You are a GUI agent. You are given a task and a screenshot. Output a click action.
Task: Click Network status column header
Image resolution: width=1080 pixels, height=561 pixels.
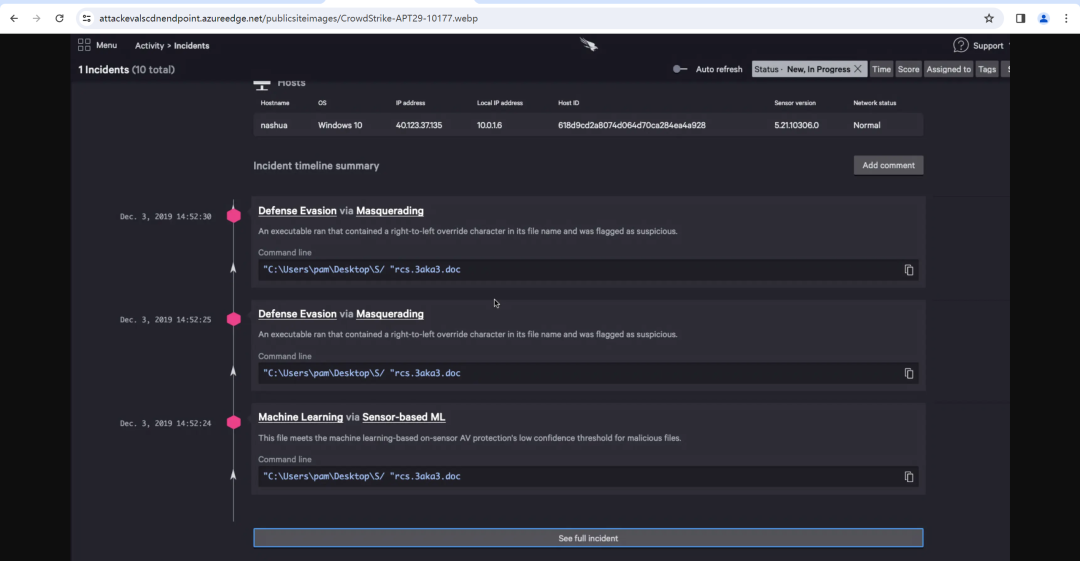pos(875,103)
